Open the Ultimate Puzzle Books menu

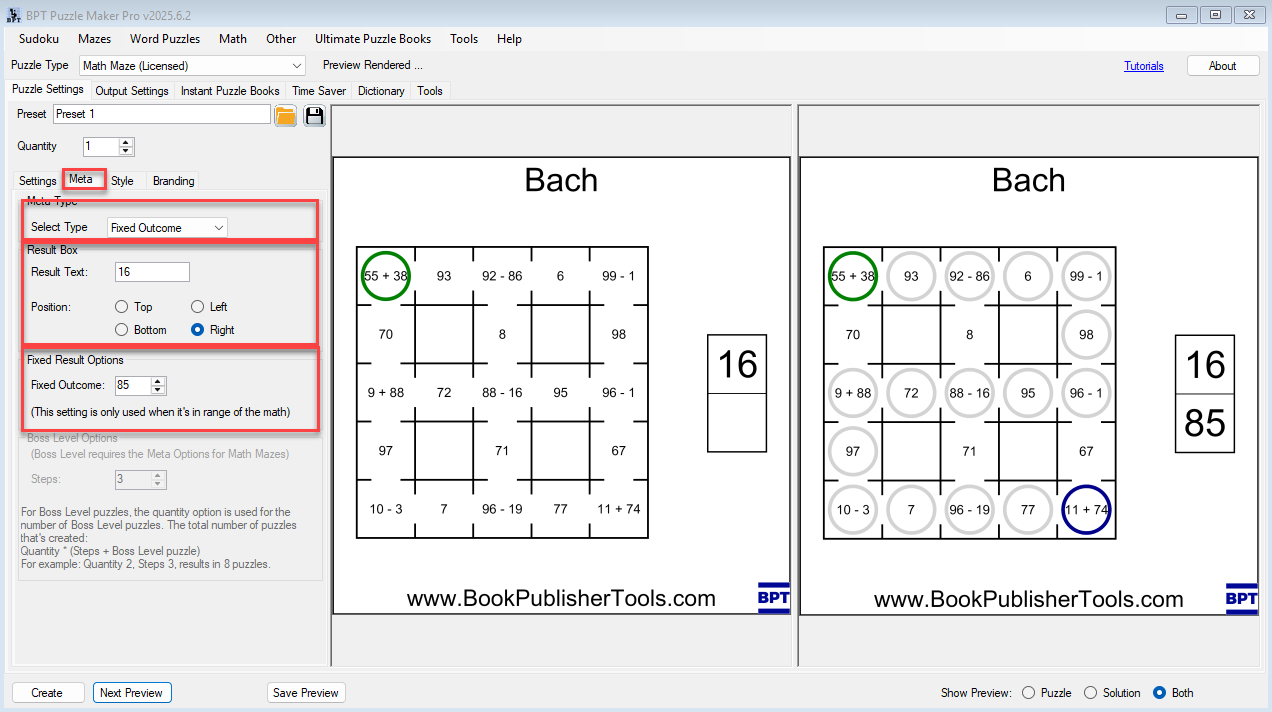coord(372,39)
